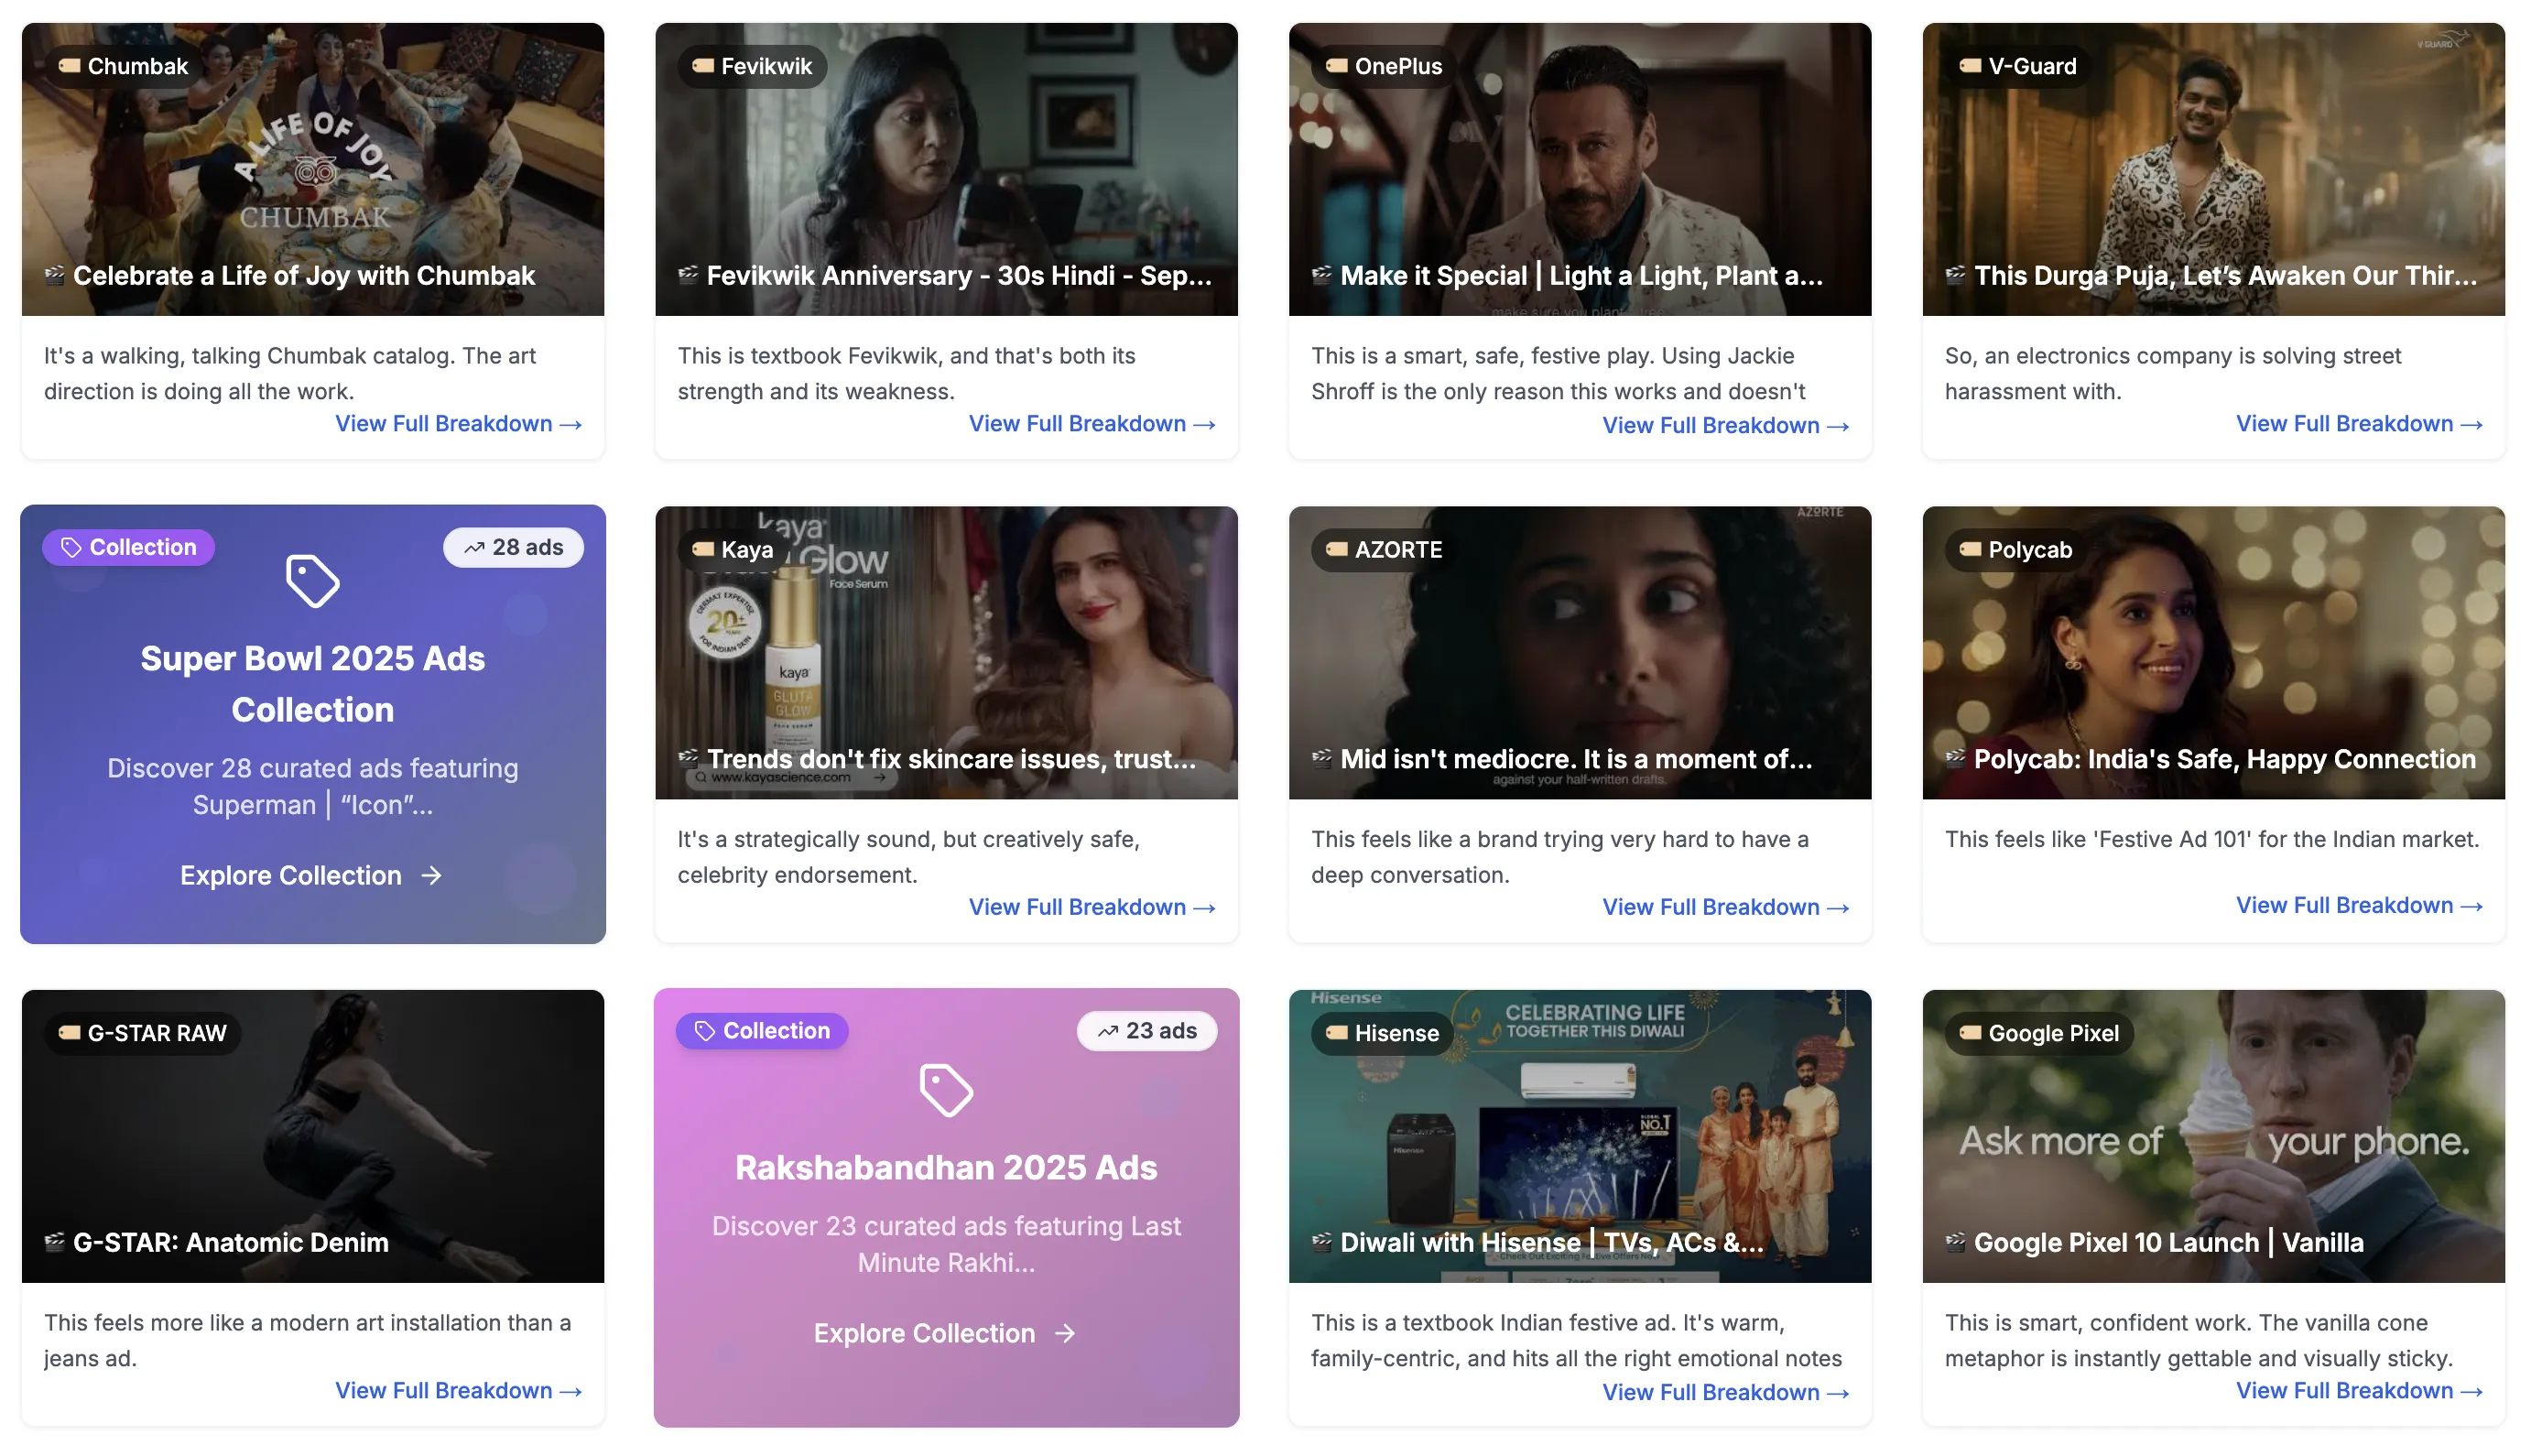Open Explore Collection for Rakshabandhan 2025 Ads
Image resolution: width=2531 pixels, height=1456 pixels.
944,1333
